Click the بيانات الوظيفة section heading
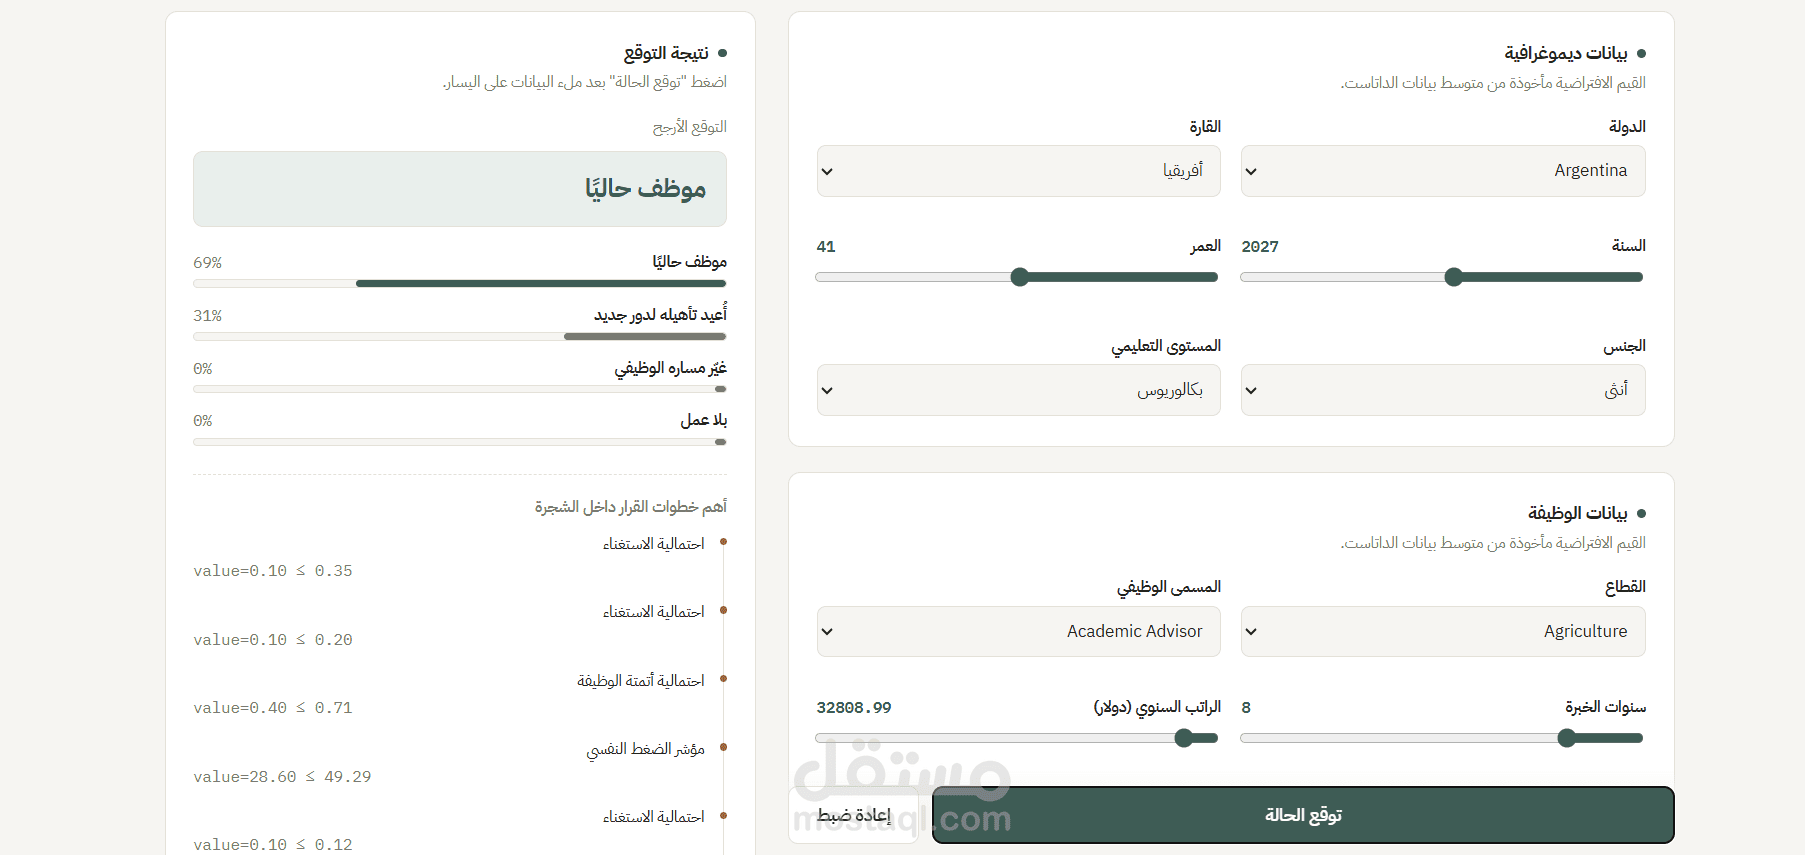1805x855 pixels. 1577,513
